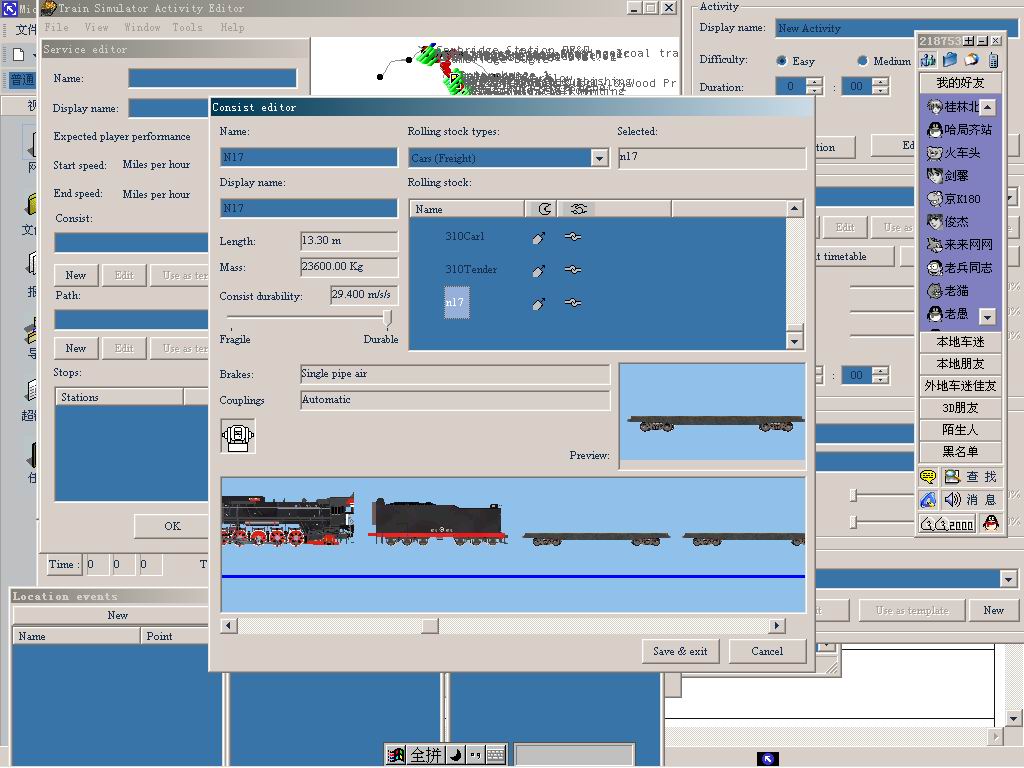Expand 外地车迷佳友 group in QQ

point(960,386)
